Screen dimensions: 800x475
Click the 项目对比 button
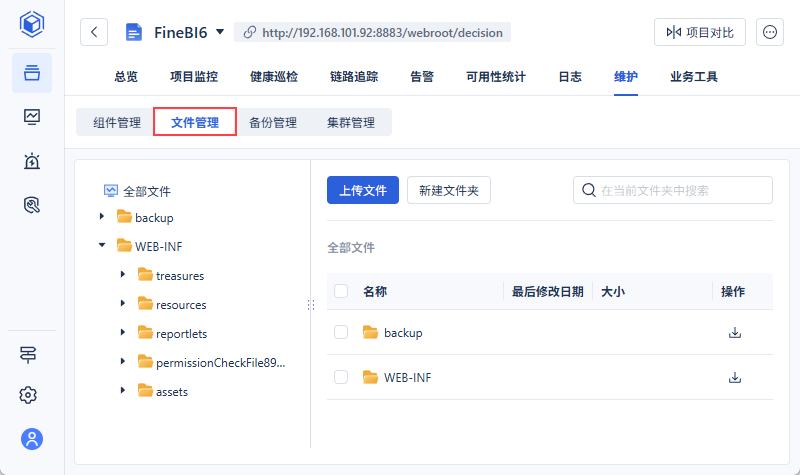pos(700,32)
